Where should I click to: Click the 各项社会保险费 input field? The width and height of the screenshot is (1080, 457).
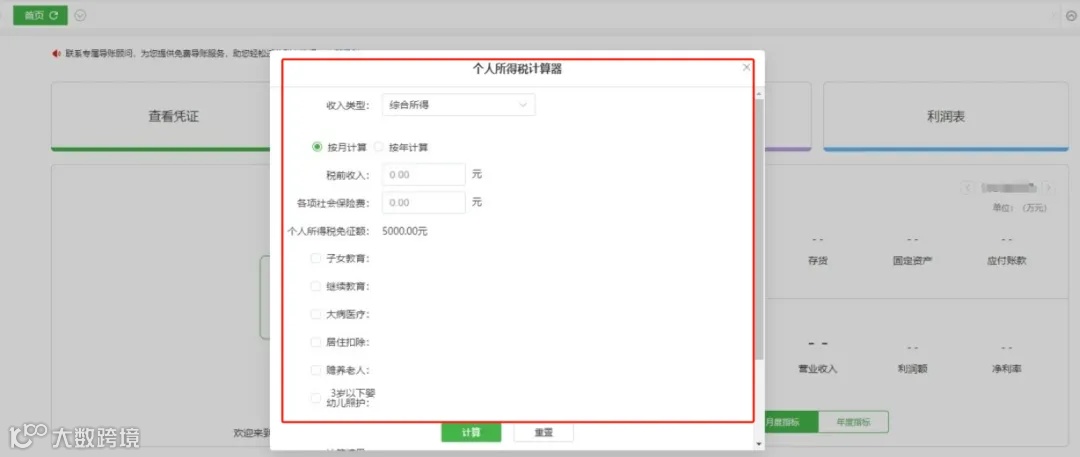424,203
